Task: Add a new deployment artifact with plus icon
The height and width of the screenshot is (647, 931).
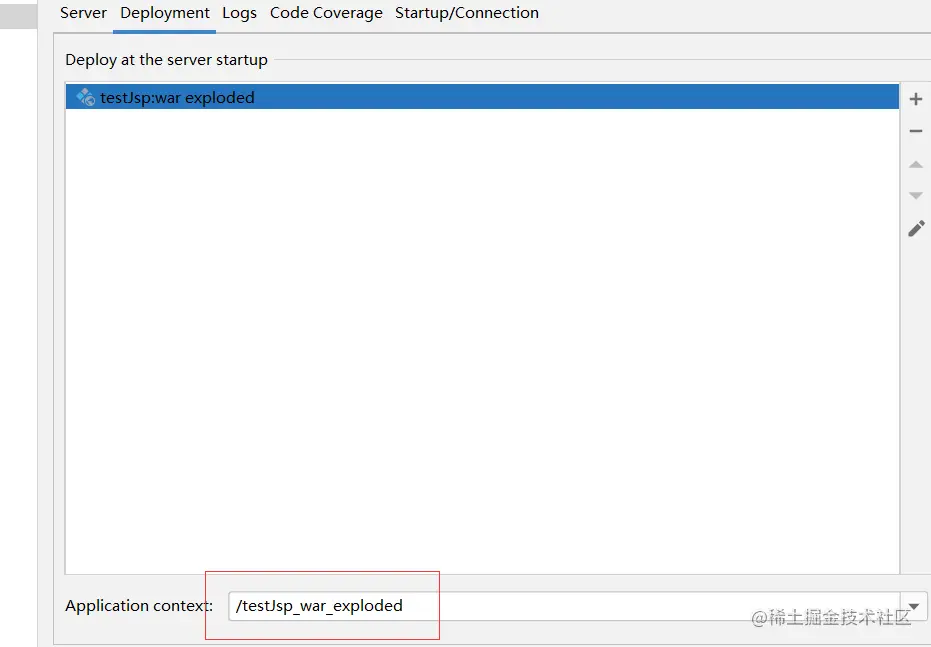Action: (x=916, y=99)
